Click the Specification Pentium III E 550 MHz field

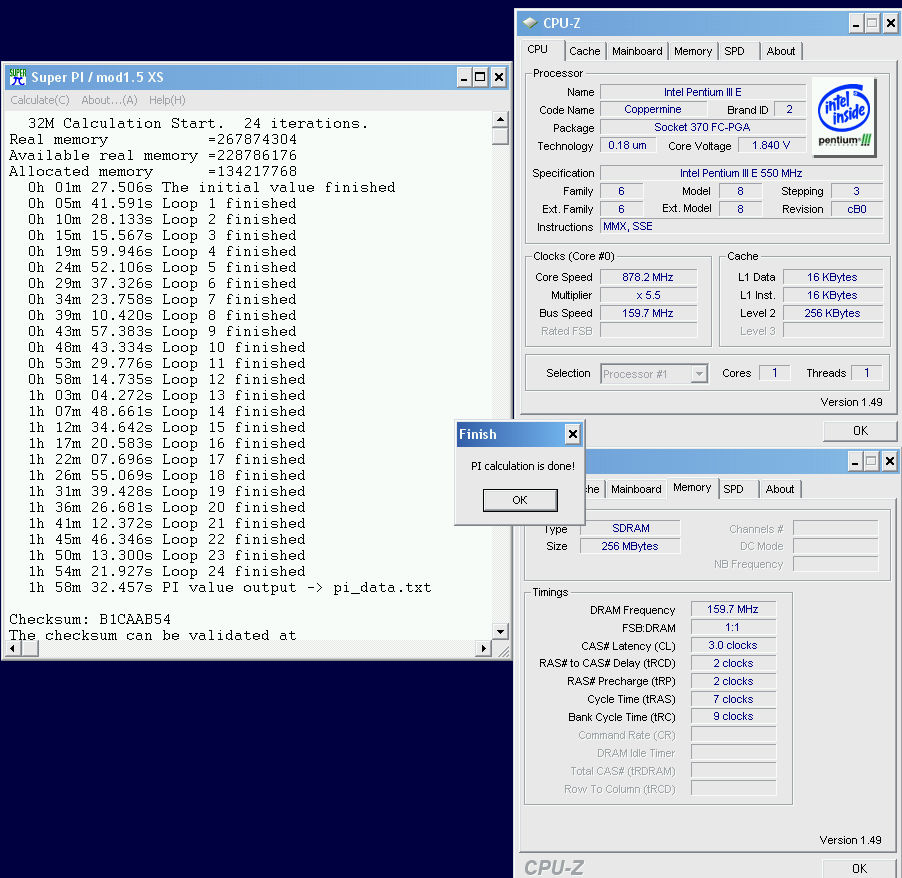click(742, 173)
